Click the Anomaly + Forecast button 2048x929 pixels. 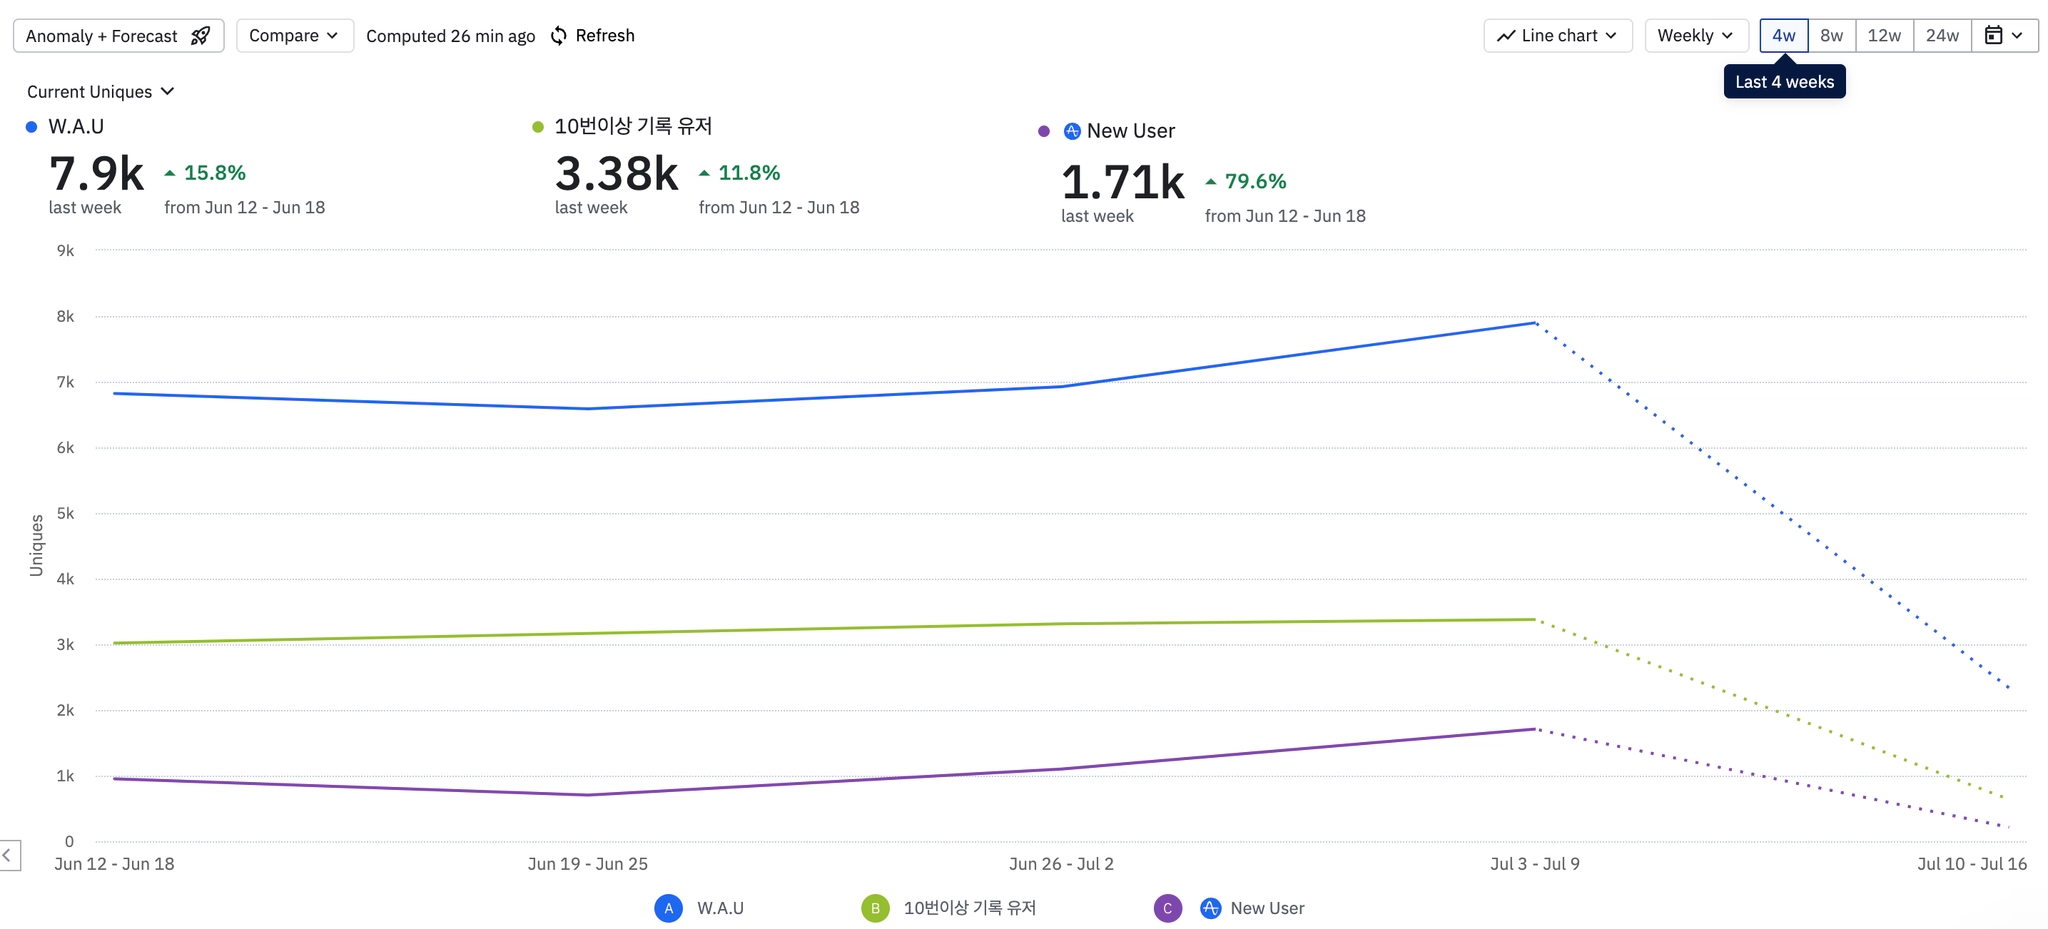coord(118,35)
